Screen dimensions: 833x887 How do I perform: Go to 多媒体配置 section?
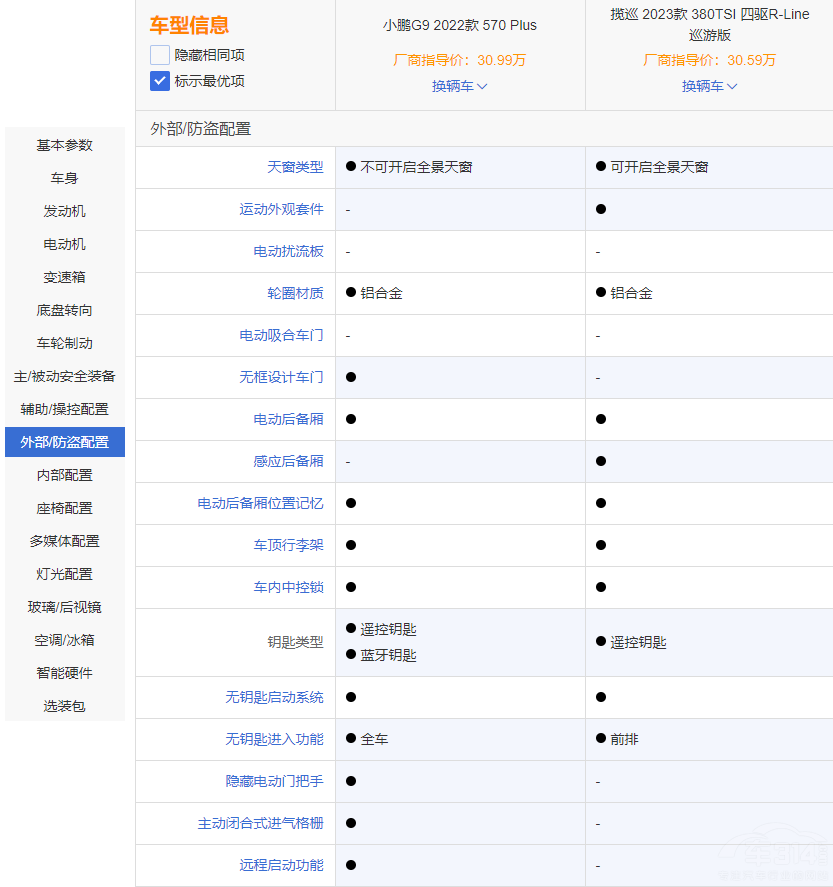point(65,541)
